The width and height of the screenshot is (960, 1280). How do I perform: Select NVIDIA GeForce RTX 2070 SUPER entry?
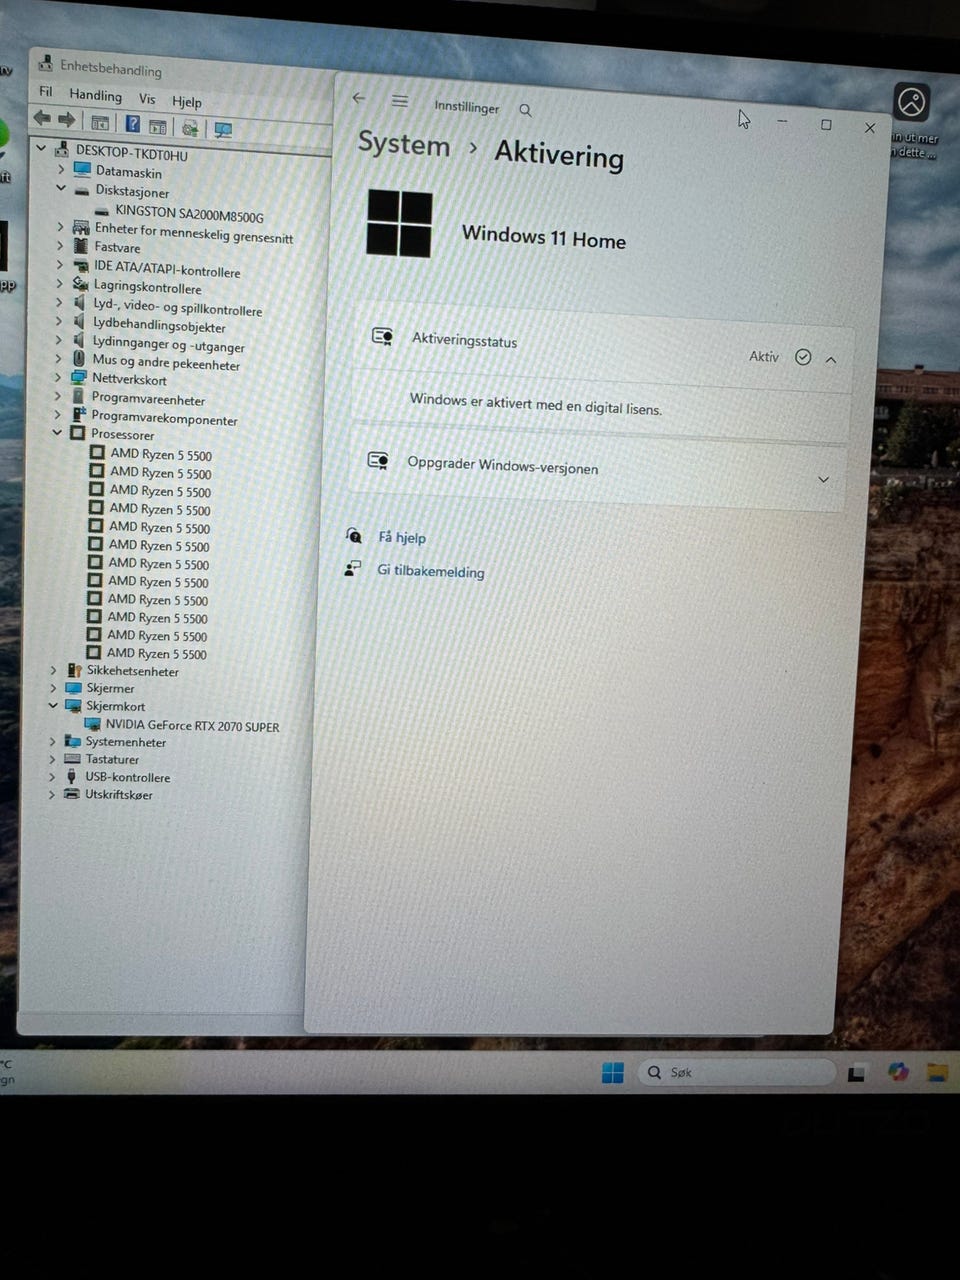coord(192,726)
